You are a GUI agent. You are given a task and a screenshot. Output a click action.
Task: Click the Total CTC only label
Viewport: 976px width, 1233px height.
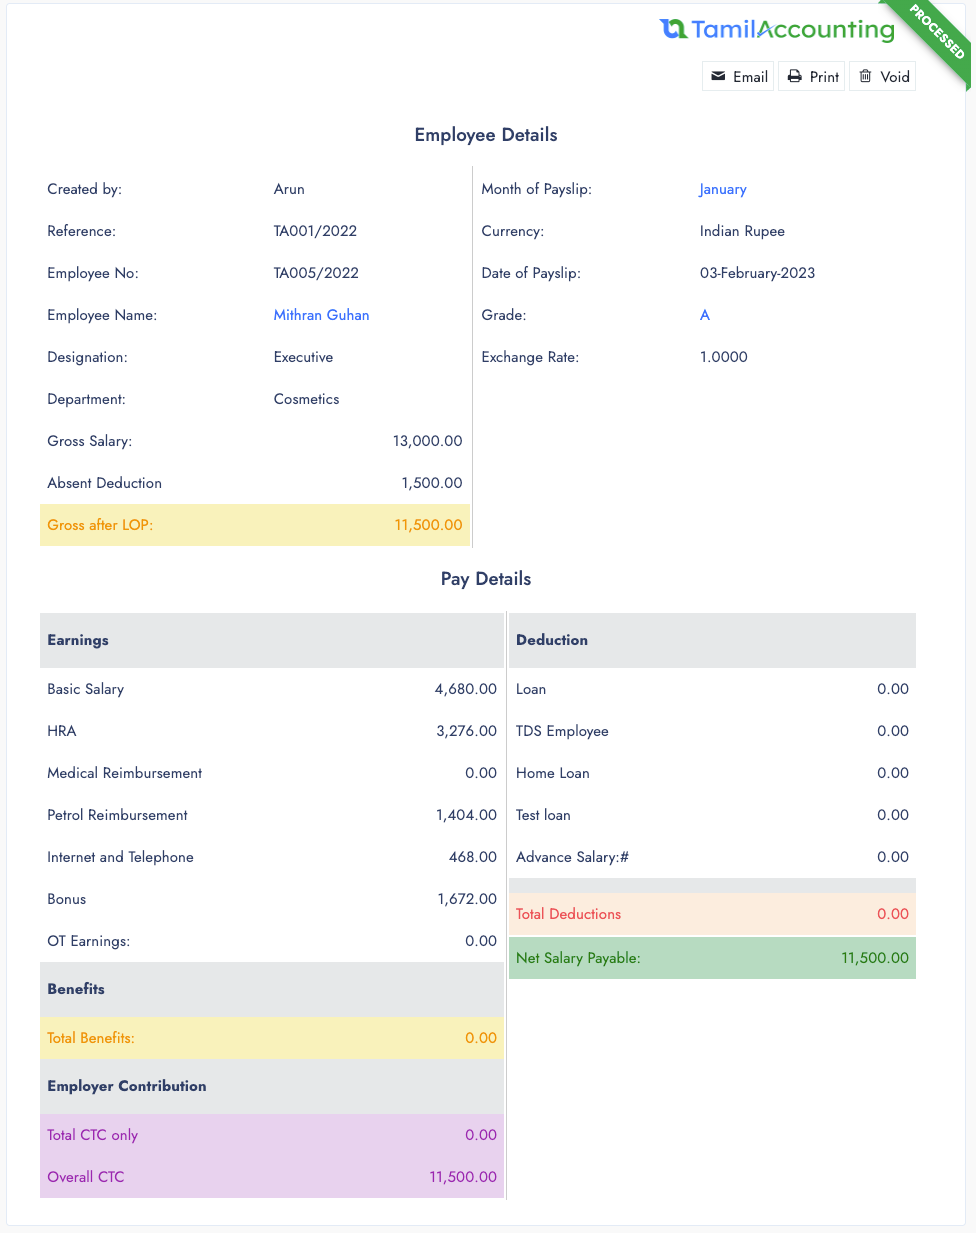pyautogui.click(x=93, y=1135)
